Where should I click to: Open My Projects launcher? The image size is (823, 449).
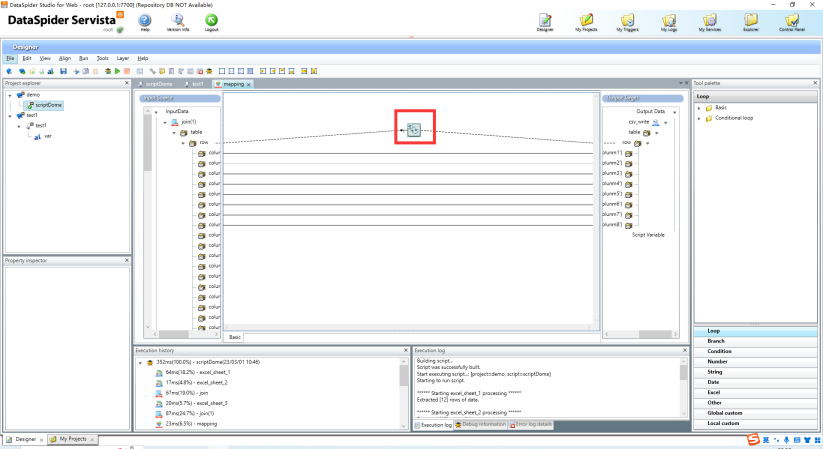586,20
